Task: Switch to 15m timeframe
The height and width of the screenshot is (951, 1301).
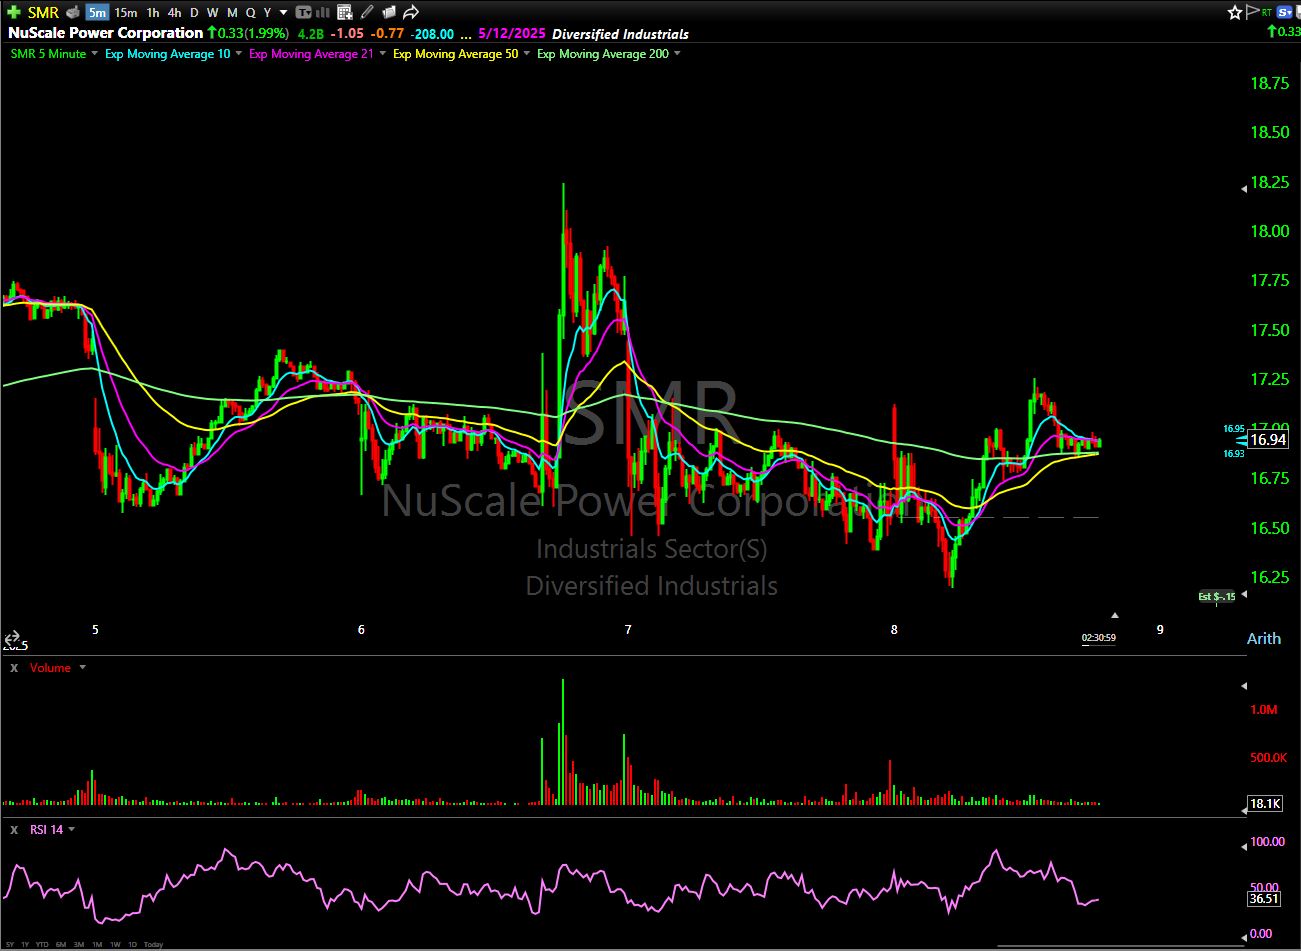Action: click(x=126, y=13)
